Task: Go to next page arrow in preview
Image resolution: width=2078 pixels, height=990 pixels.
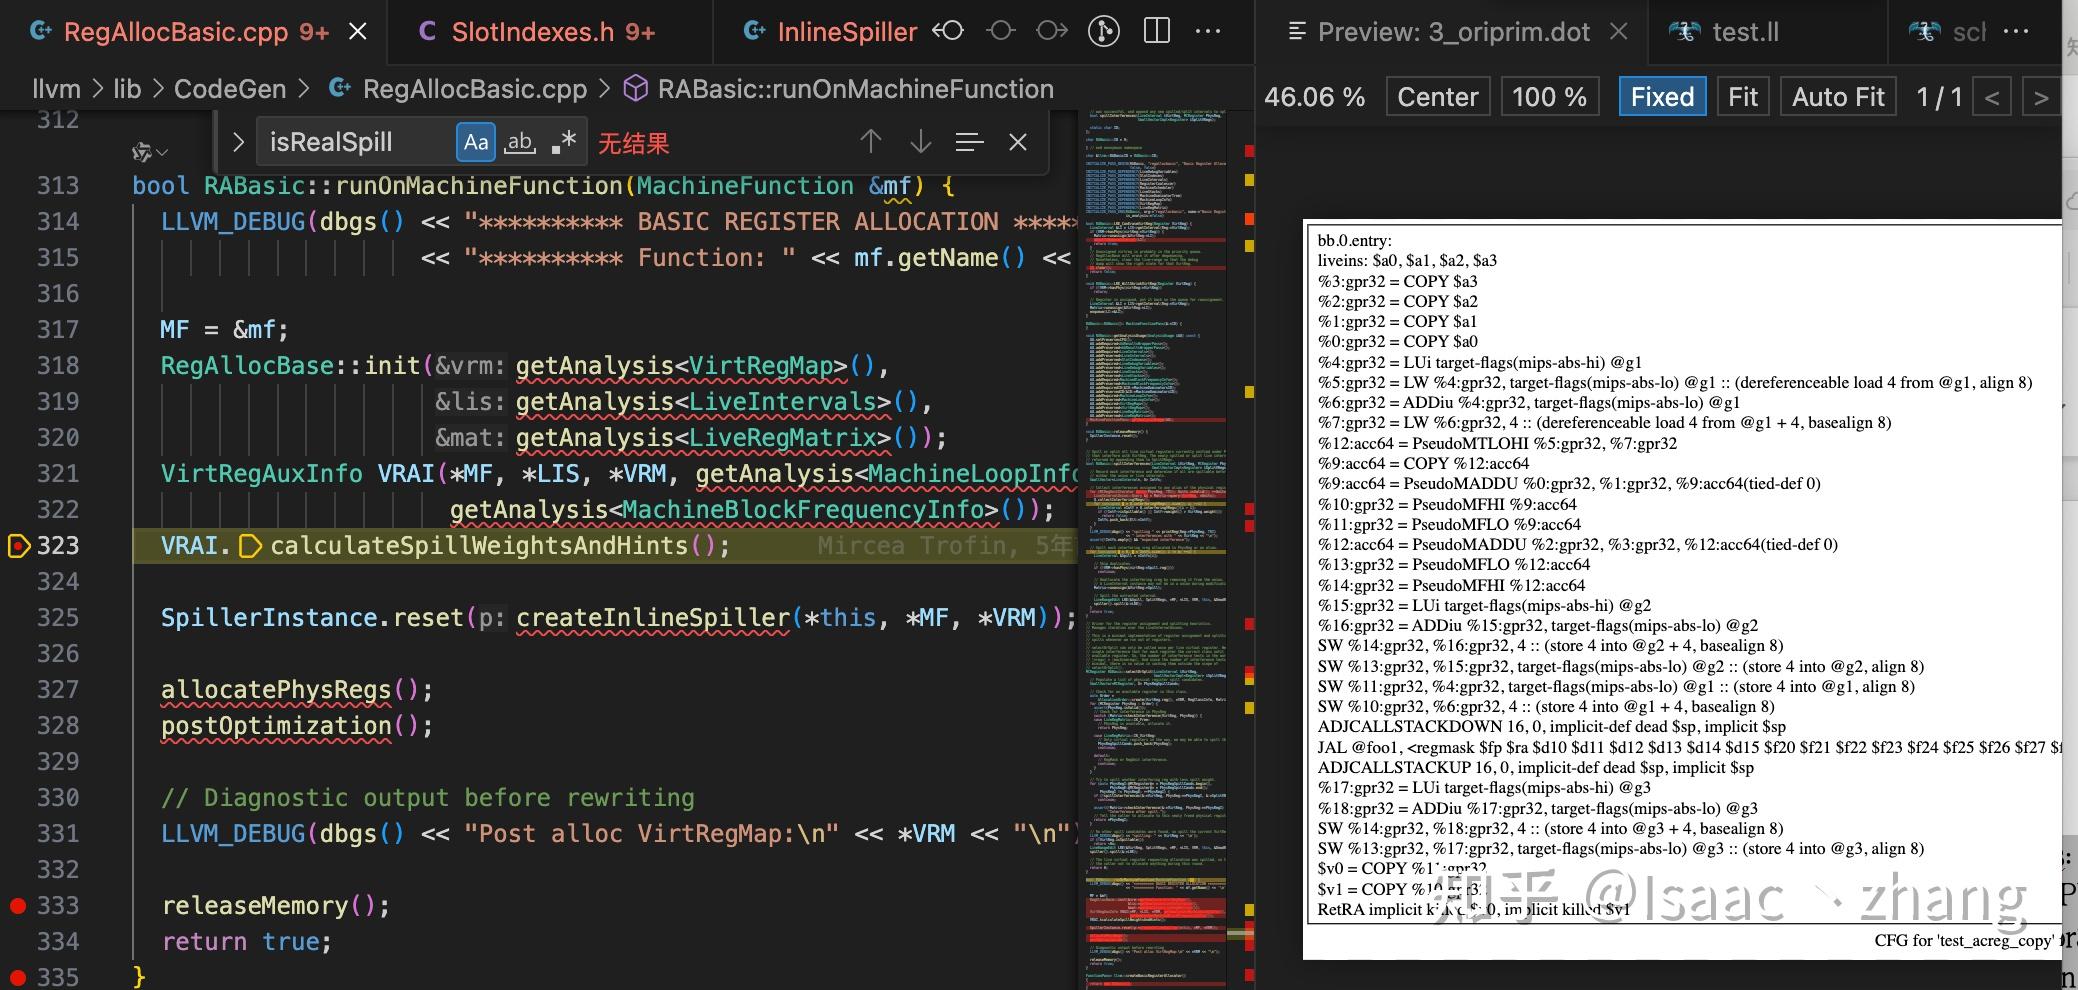Action: 2040,98
